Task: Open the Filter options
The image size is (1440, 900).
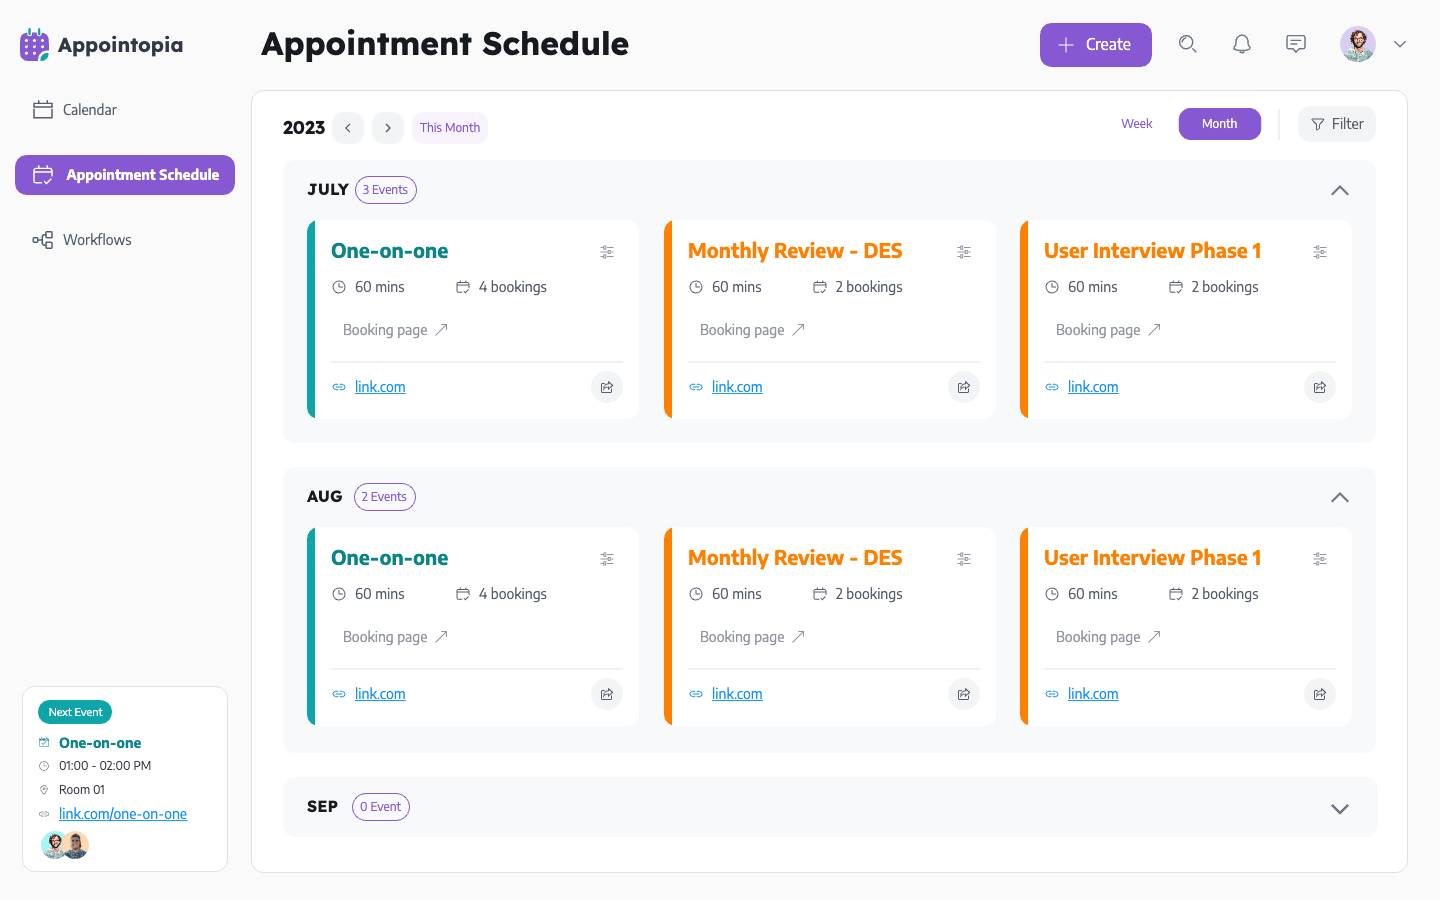Action: coord(1337,124)
